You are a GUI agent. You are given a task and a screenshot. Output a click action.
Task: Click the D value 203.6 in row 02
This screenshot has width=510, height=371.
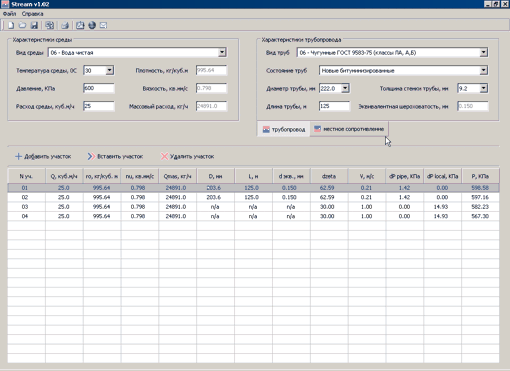(214, 197)
